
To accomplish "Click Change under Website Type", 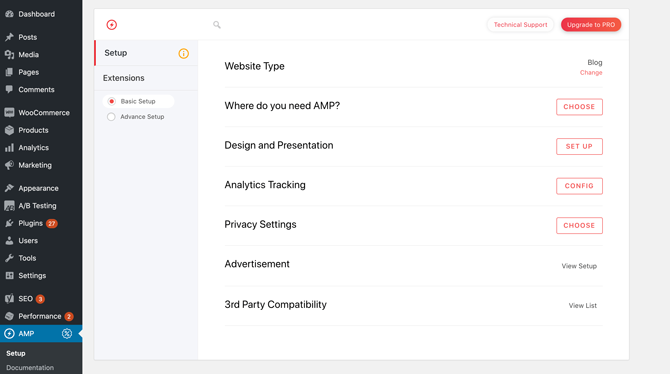I will pyautogui.click(x=591, y=73).
